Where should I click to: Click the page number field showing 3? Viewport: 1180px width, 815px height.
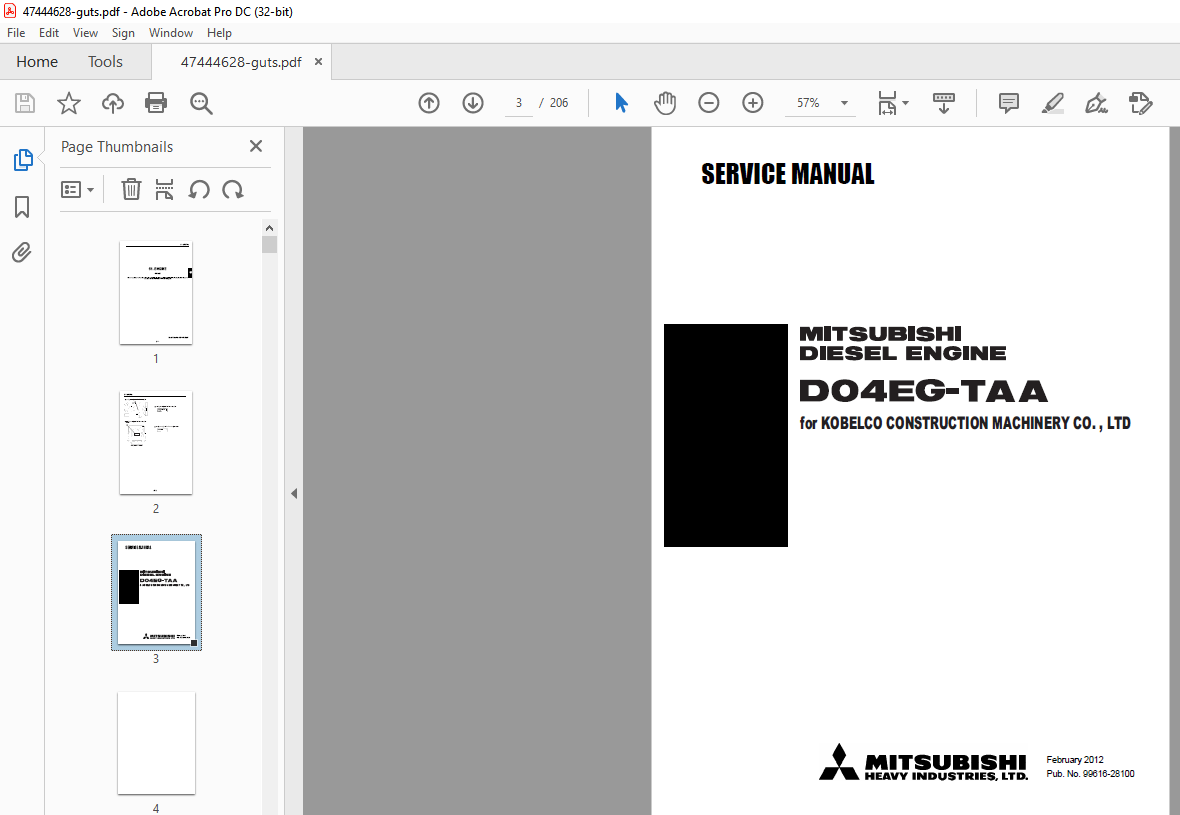tap(519, 103)
